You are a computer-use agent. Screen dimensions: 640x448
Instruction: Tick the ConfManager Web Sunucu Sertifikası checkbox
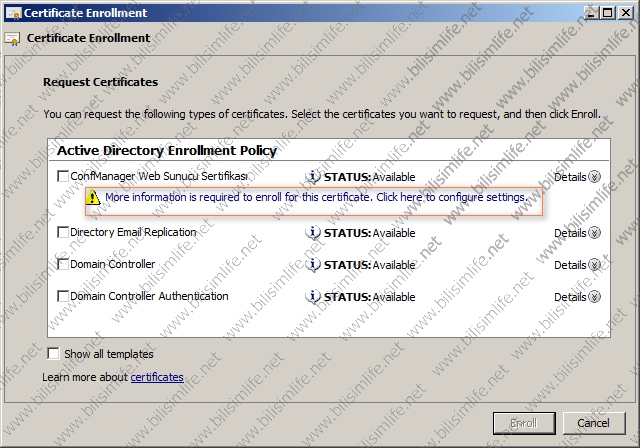[x=63, y=176]
